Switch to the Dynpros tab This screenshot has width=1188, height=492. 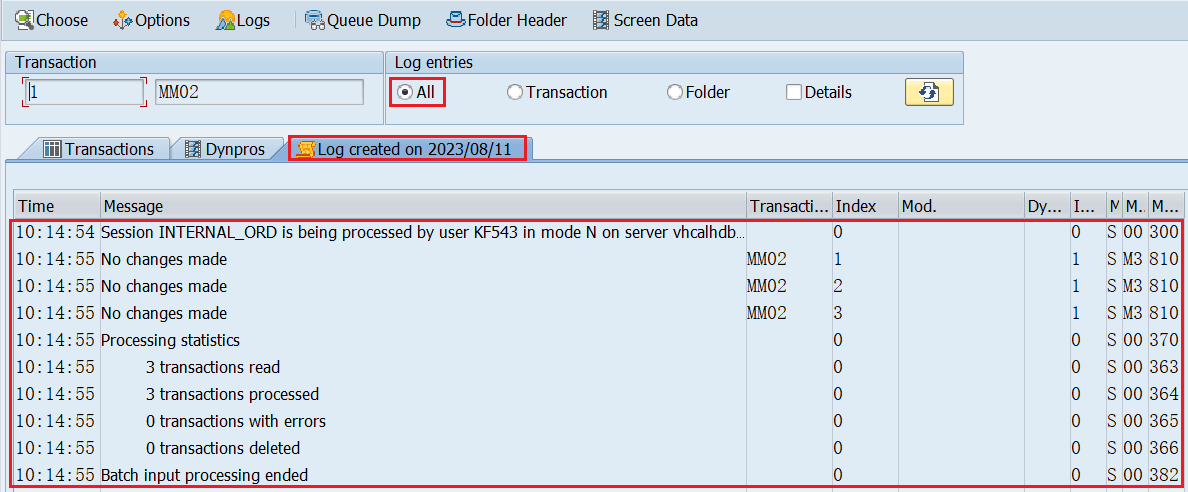point(227,149)
